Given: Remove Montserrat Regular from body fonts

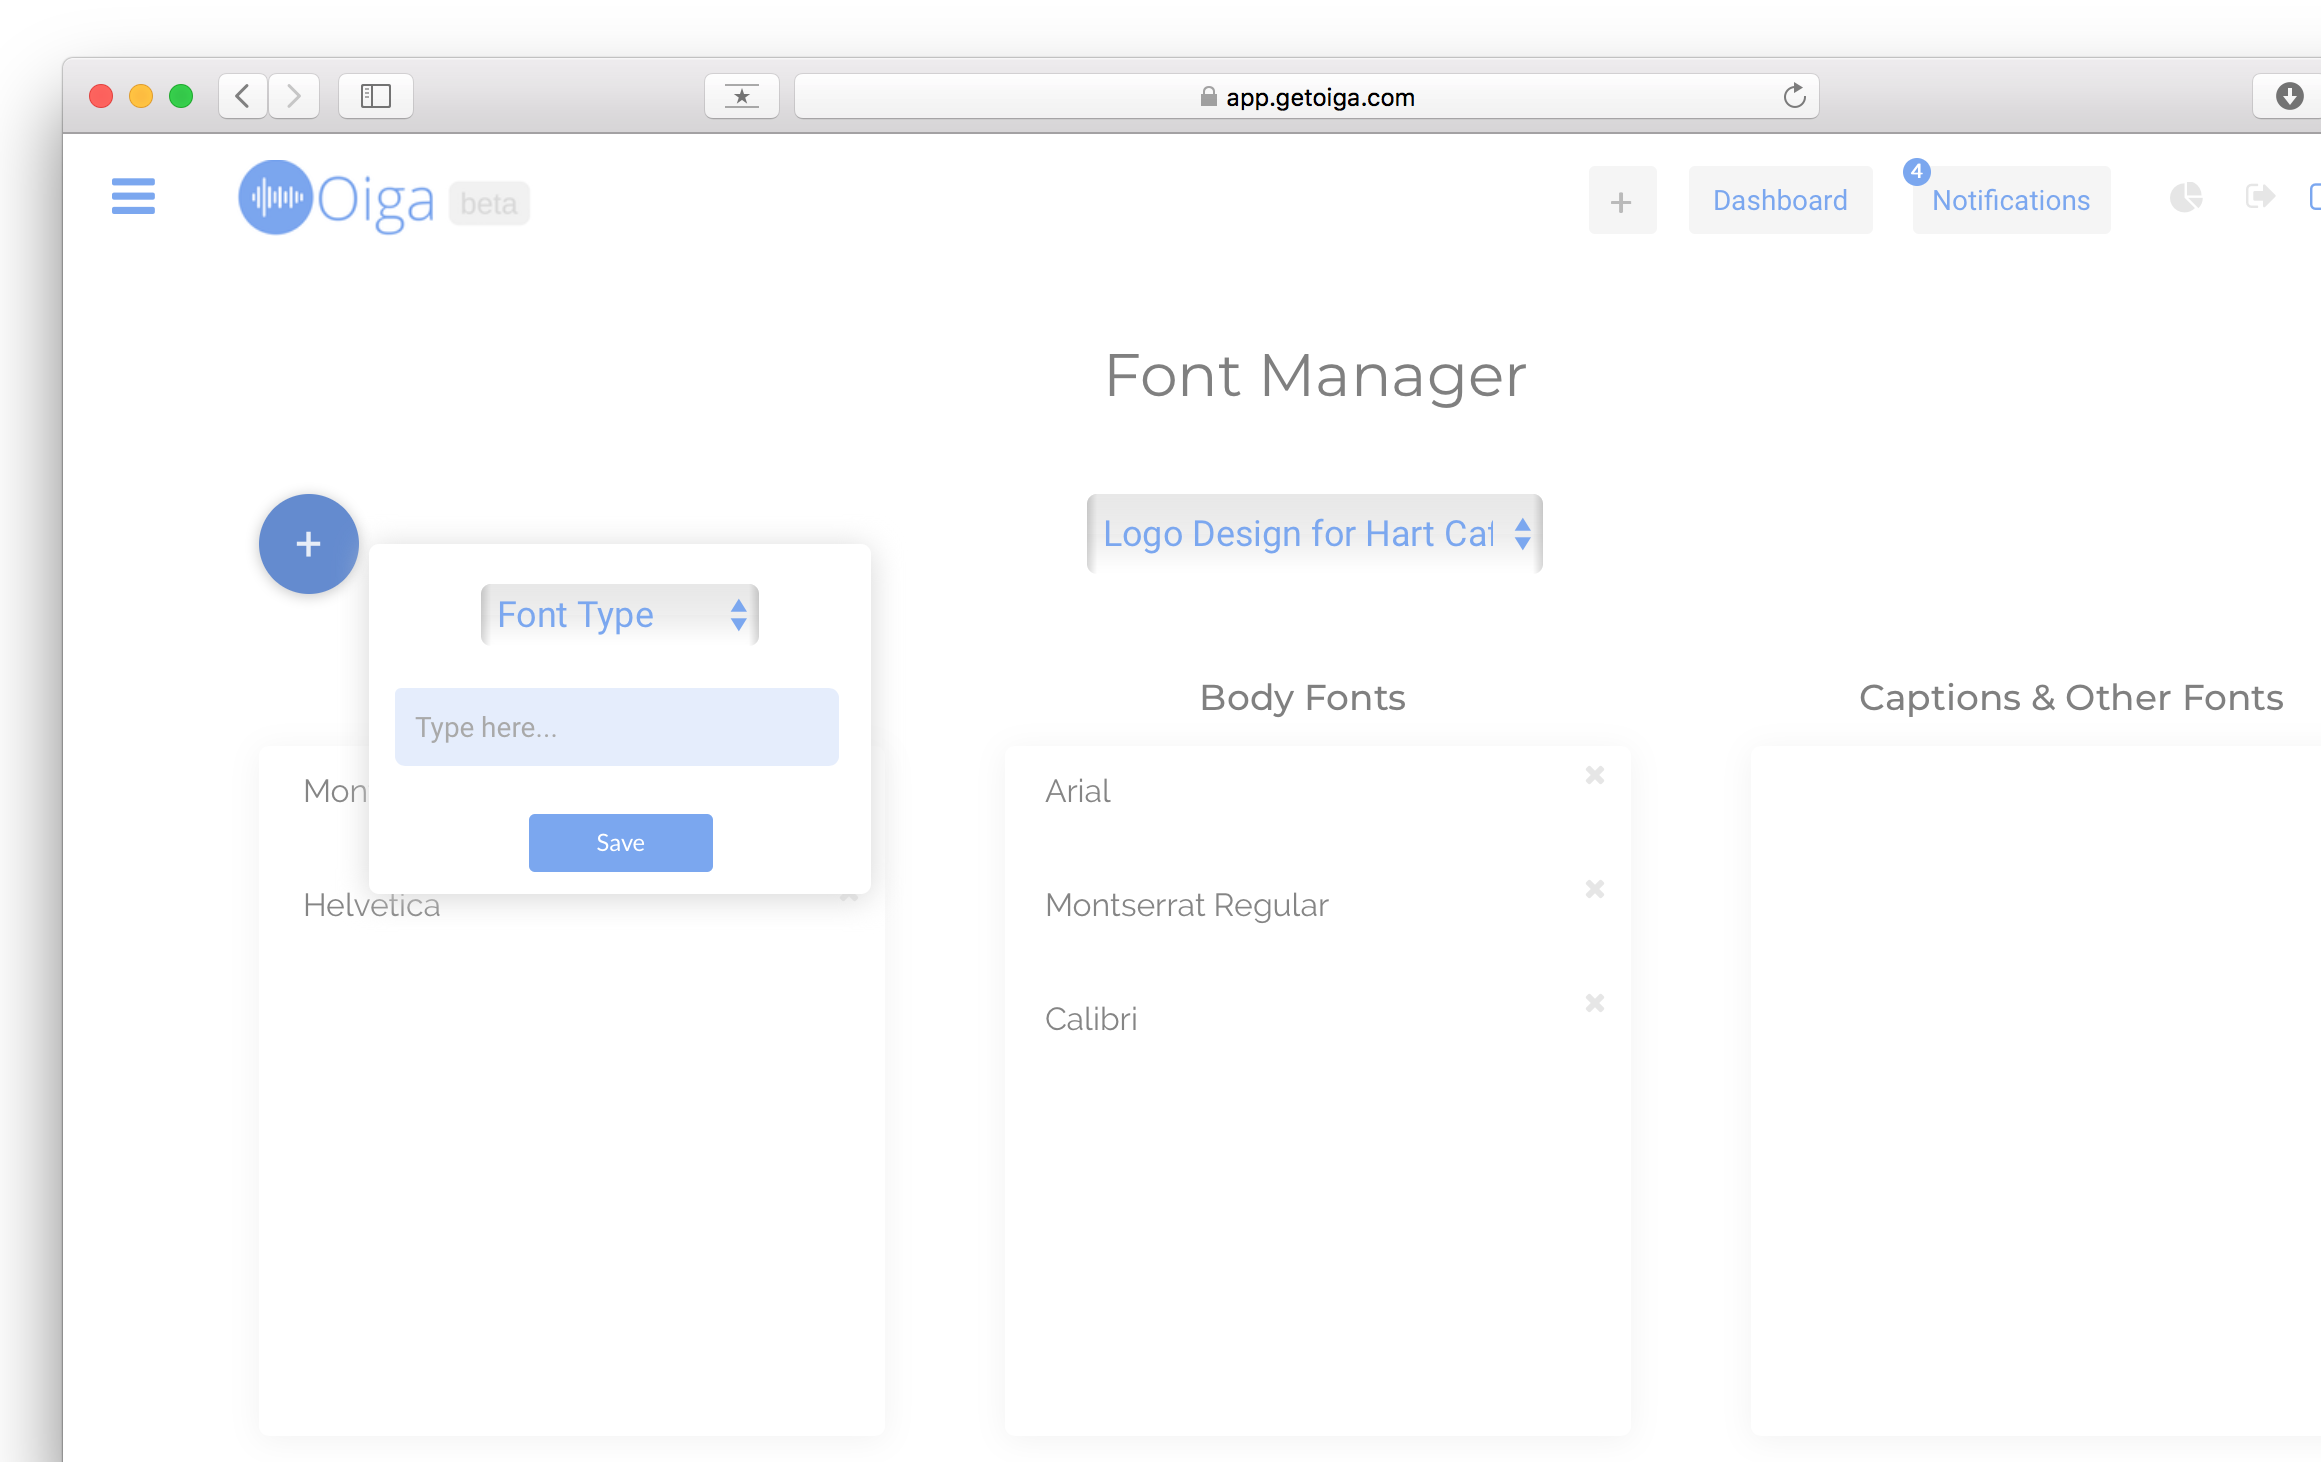Looking at the screenshot, I should coord(1594,889).
